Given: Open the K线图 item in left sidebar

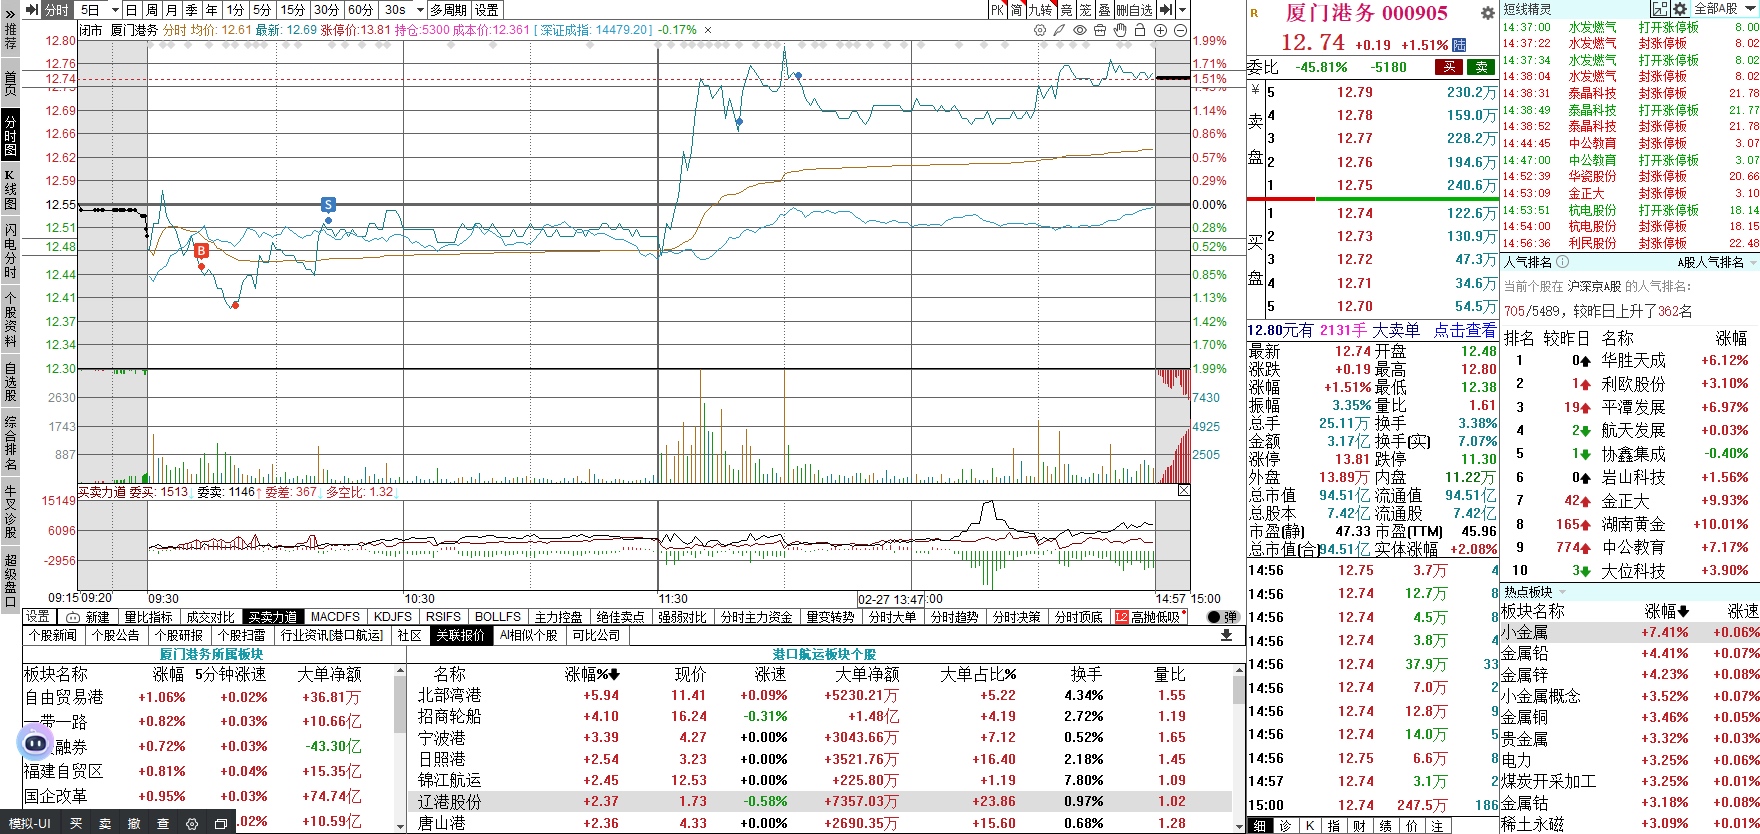Looking at the screenshot, I should tap(10, 189).
